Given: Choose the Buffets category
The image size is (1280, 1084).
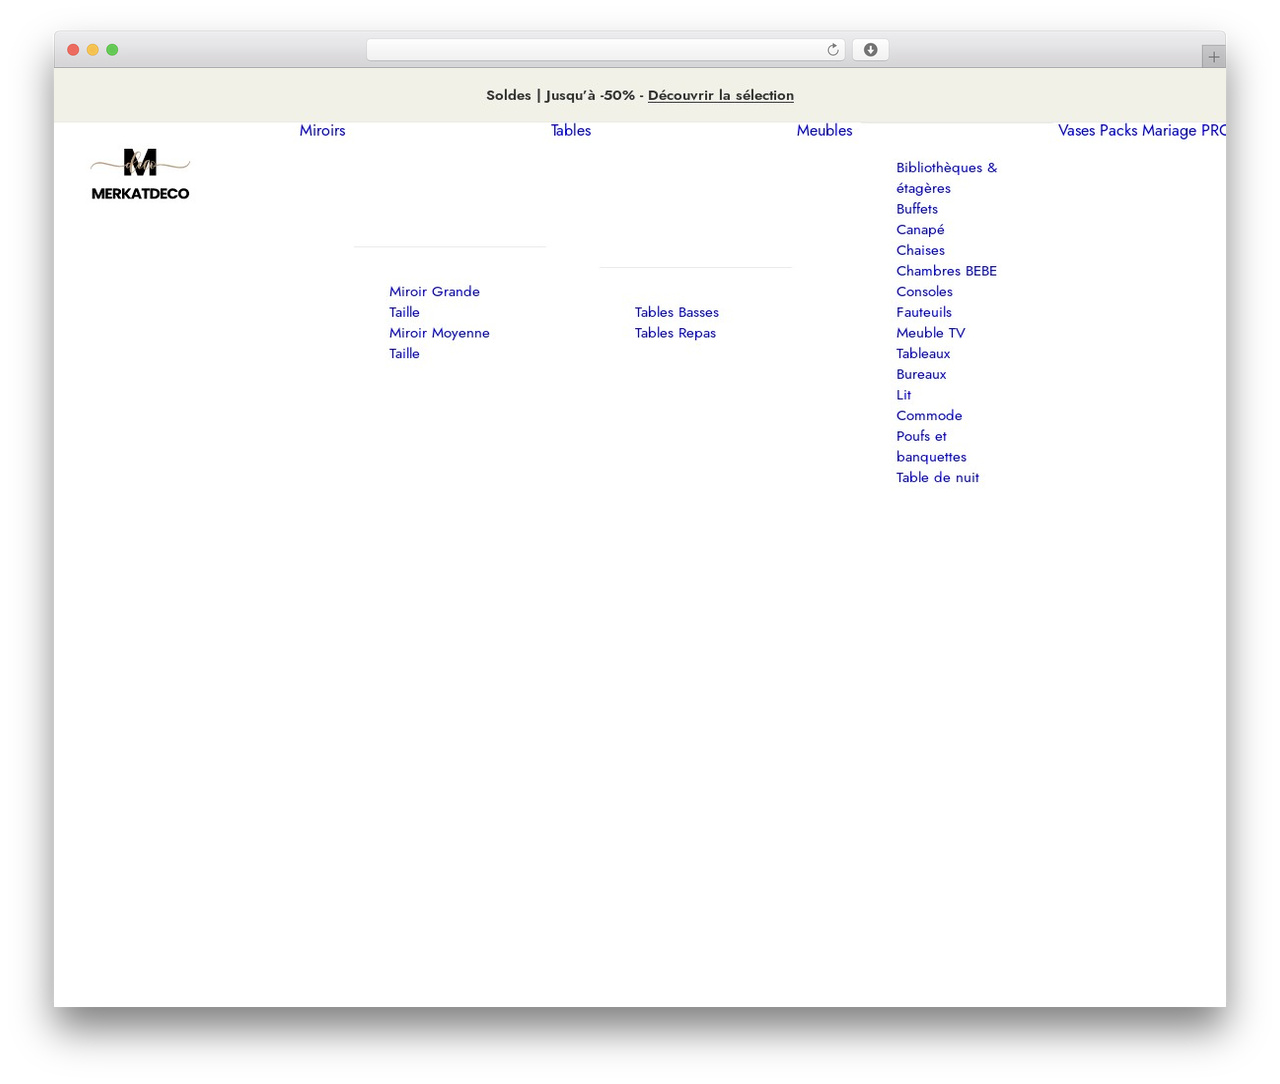Looking at the screenshot, I should click(x=917, y=209).
